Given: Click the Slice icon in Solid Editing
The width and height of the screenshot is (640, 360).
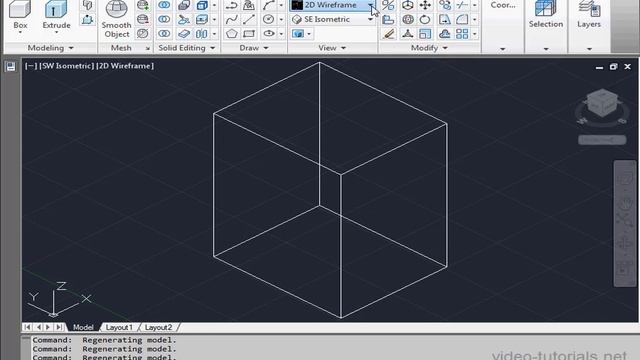Looking at the screenshot, I should tap(184, 19).
